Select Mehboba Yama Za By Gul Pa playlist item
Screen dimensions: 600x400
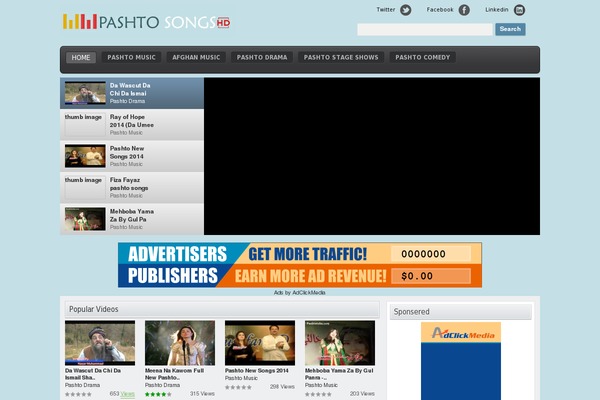132,219
